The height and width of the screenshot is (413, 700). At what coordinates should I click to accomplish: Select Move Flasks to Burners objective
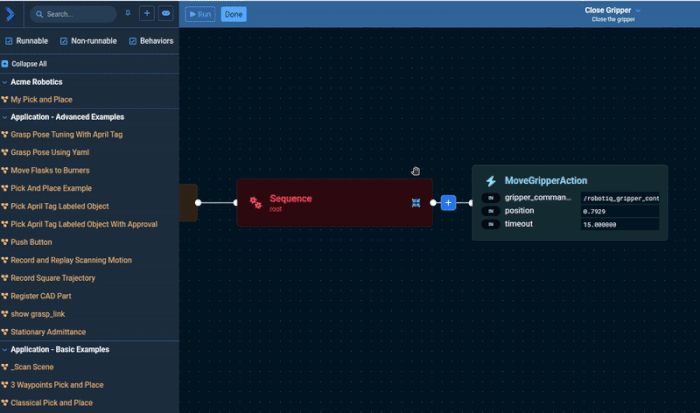pos(52,170)
